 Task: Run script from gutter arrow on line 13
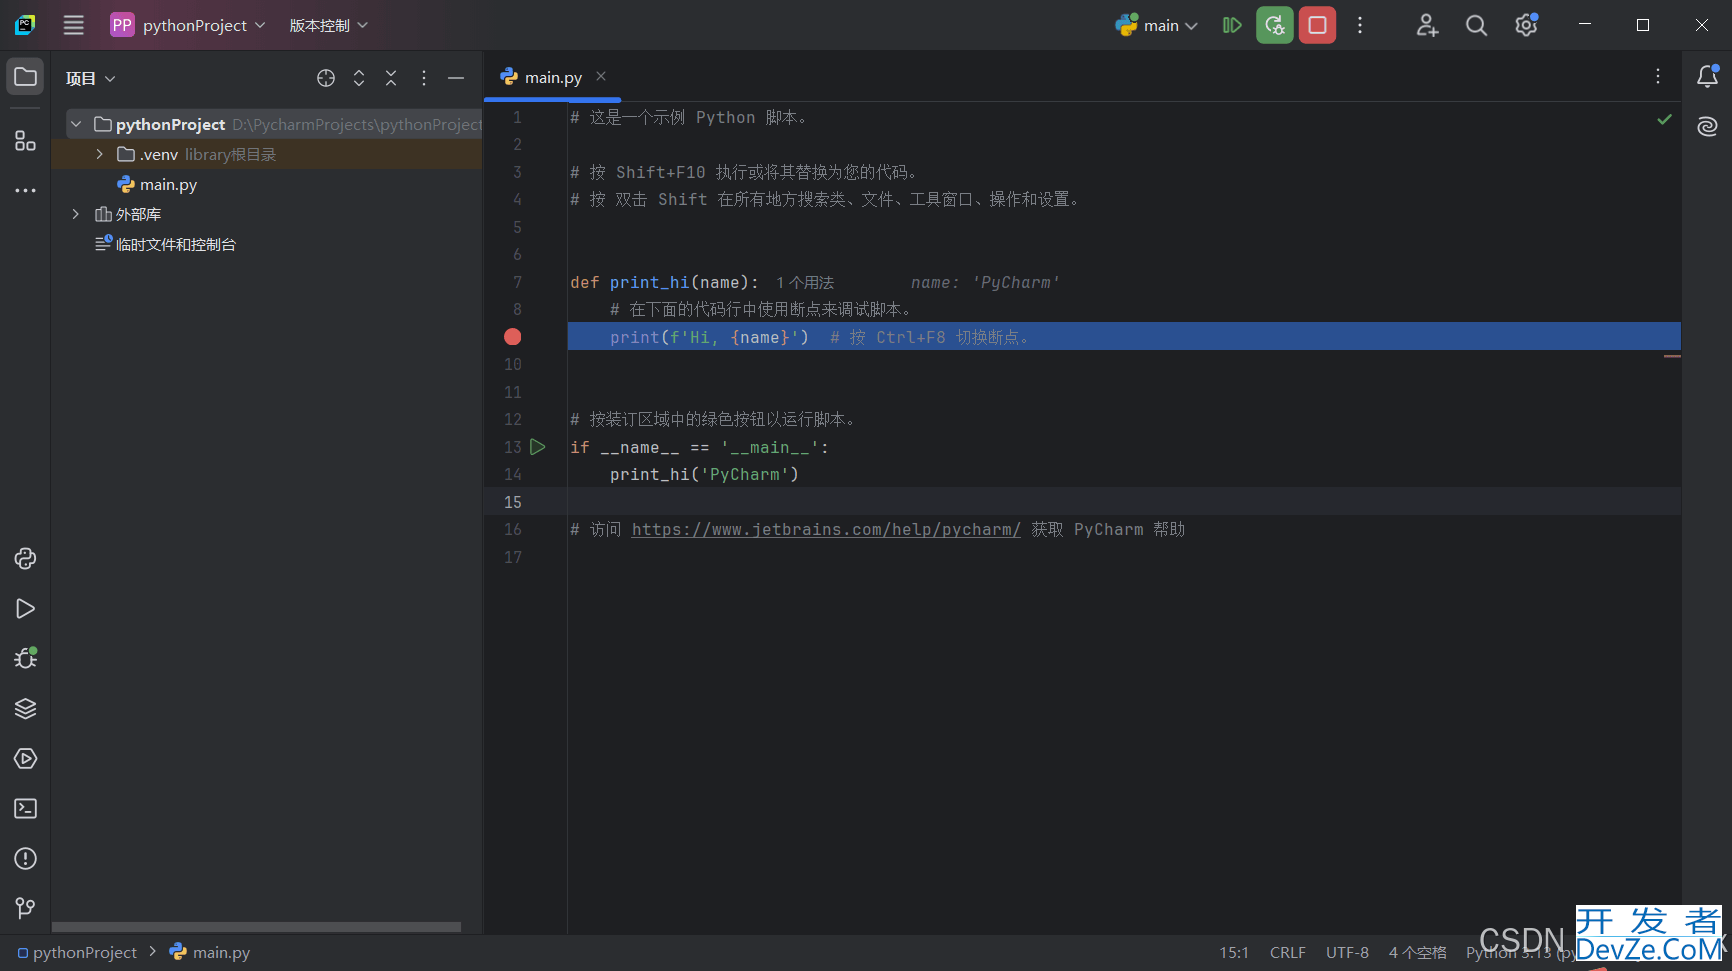[x=538, y=447]
